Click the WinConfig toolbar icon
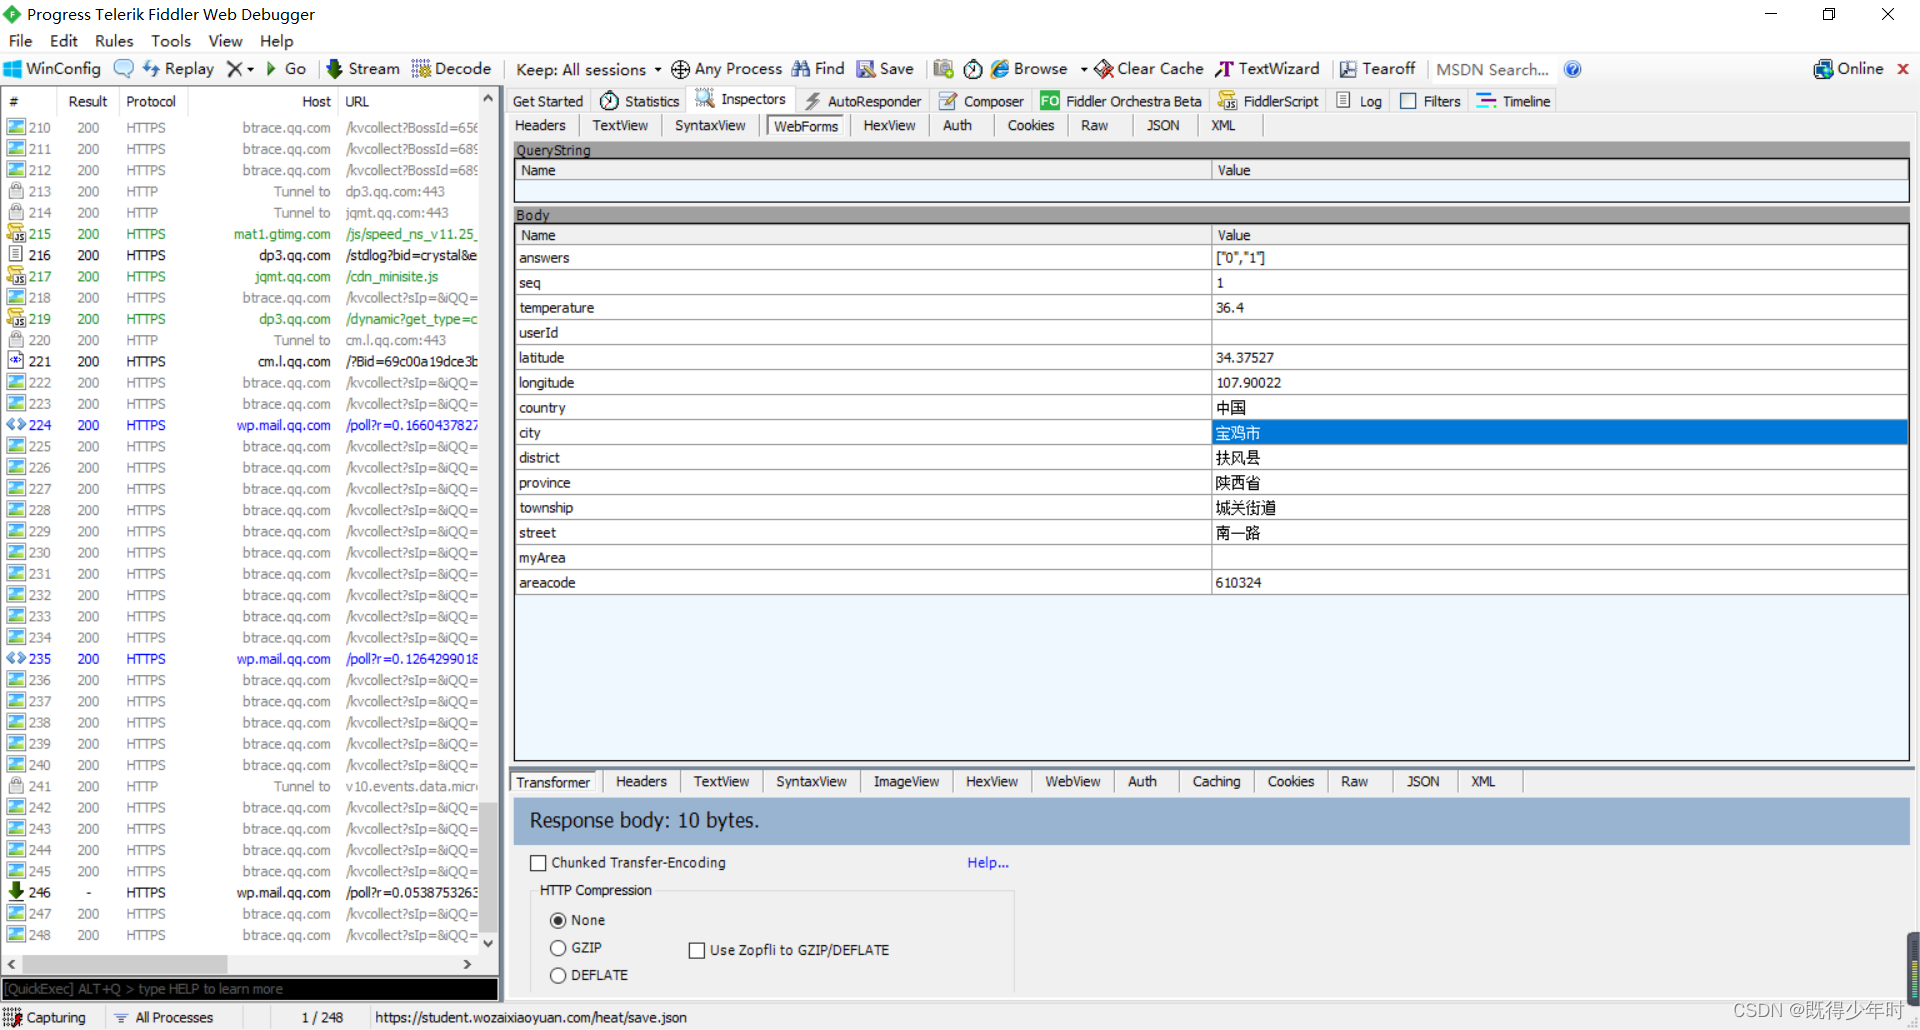The width and height of the screenshot is (1920, 1030). tap(52, 69)
